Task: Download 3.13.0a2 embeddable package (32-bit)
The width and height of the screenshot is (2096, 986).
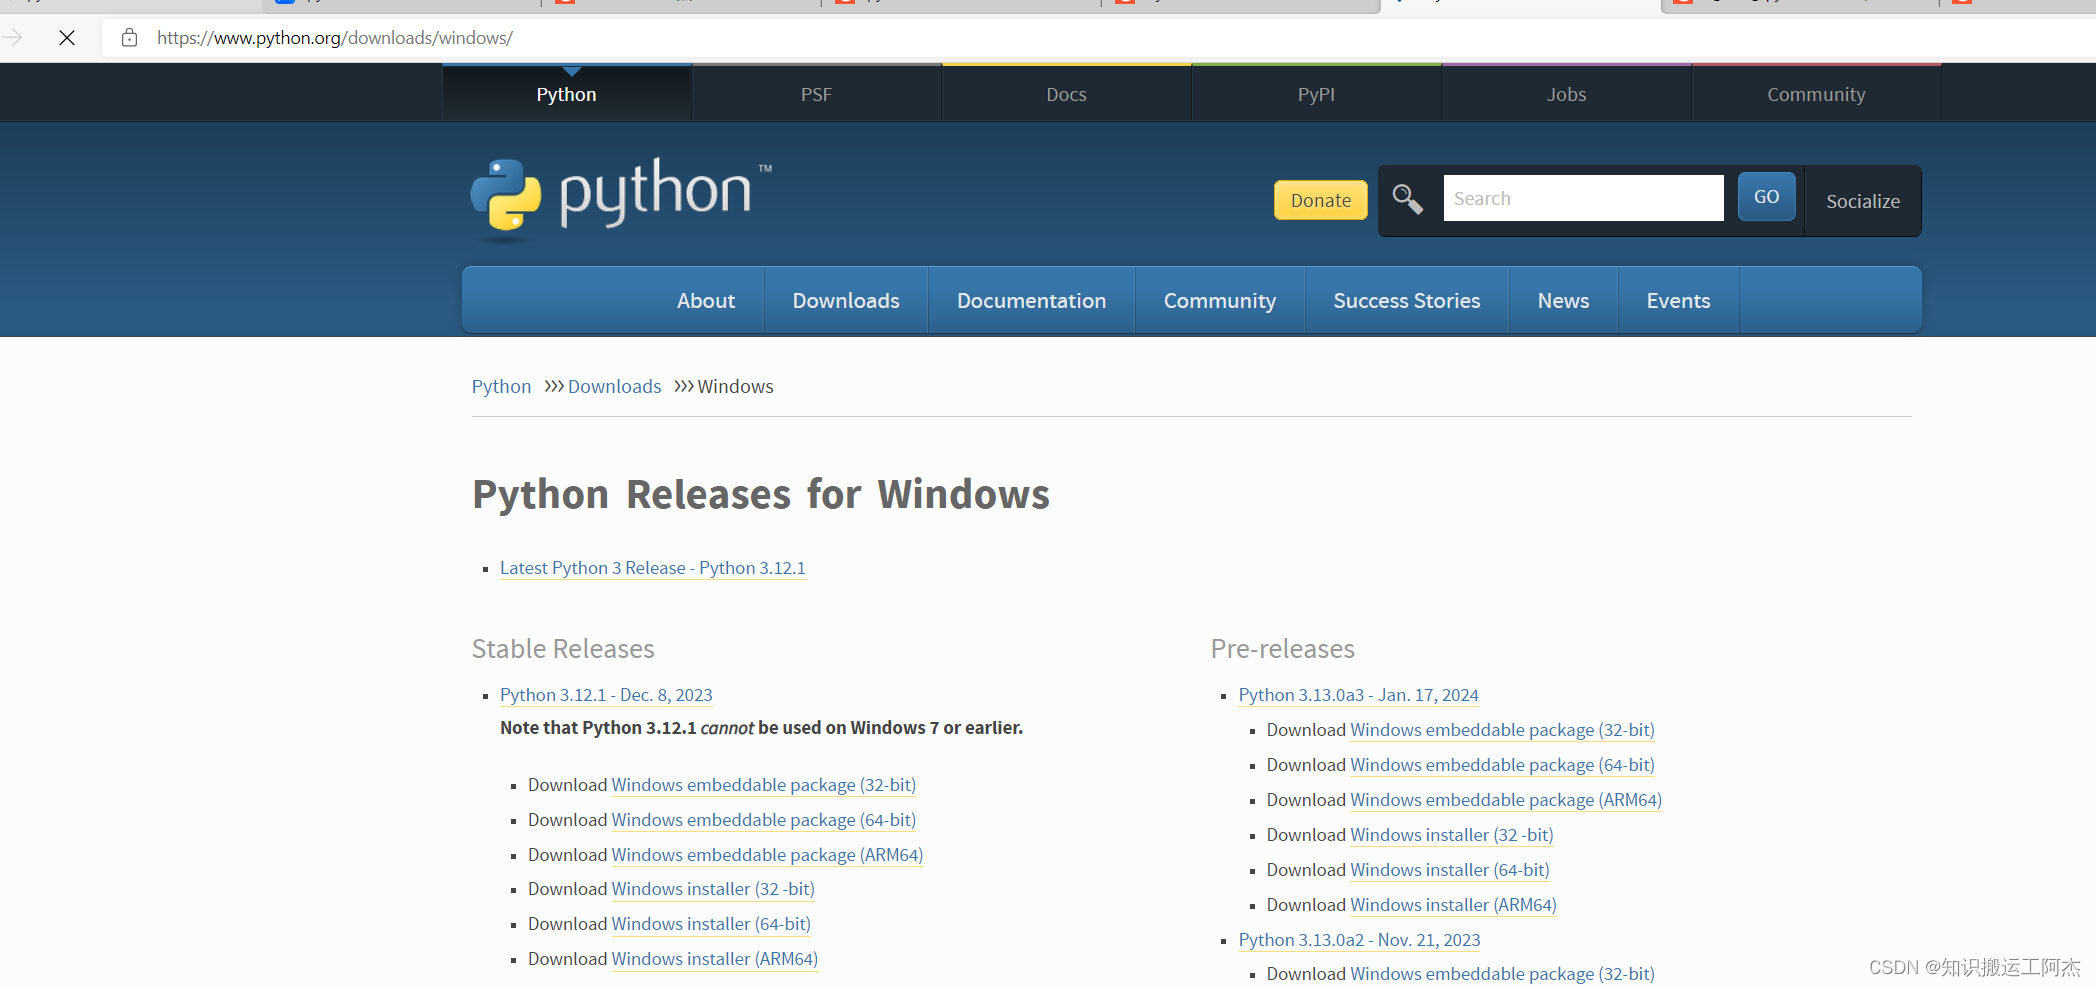Action: (x=1502, y=974)
